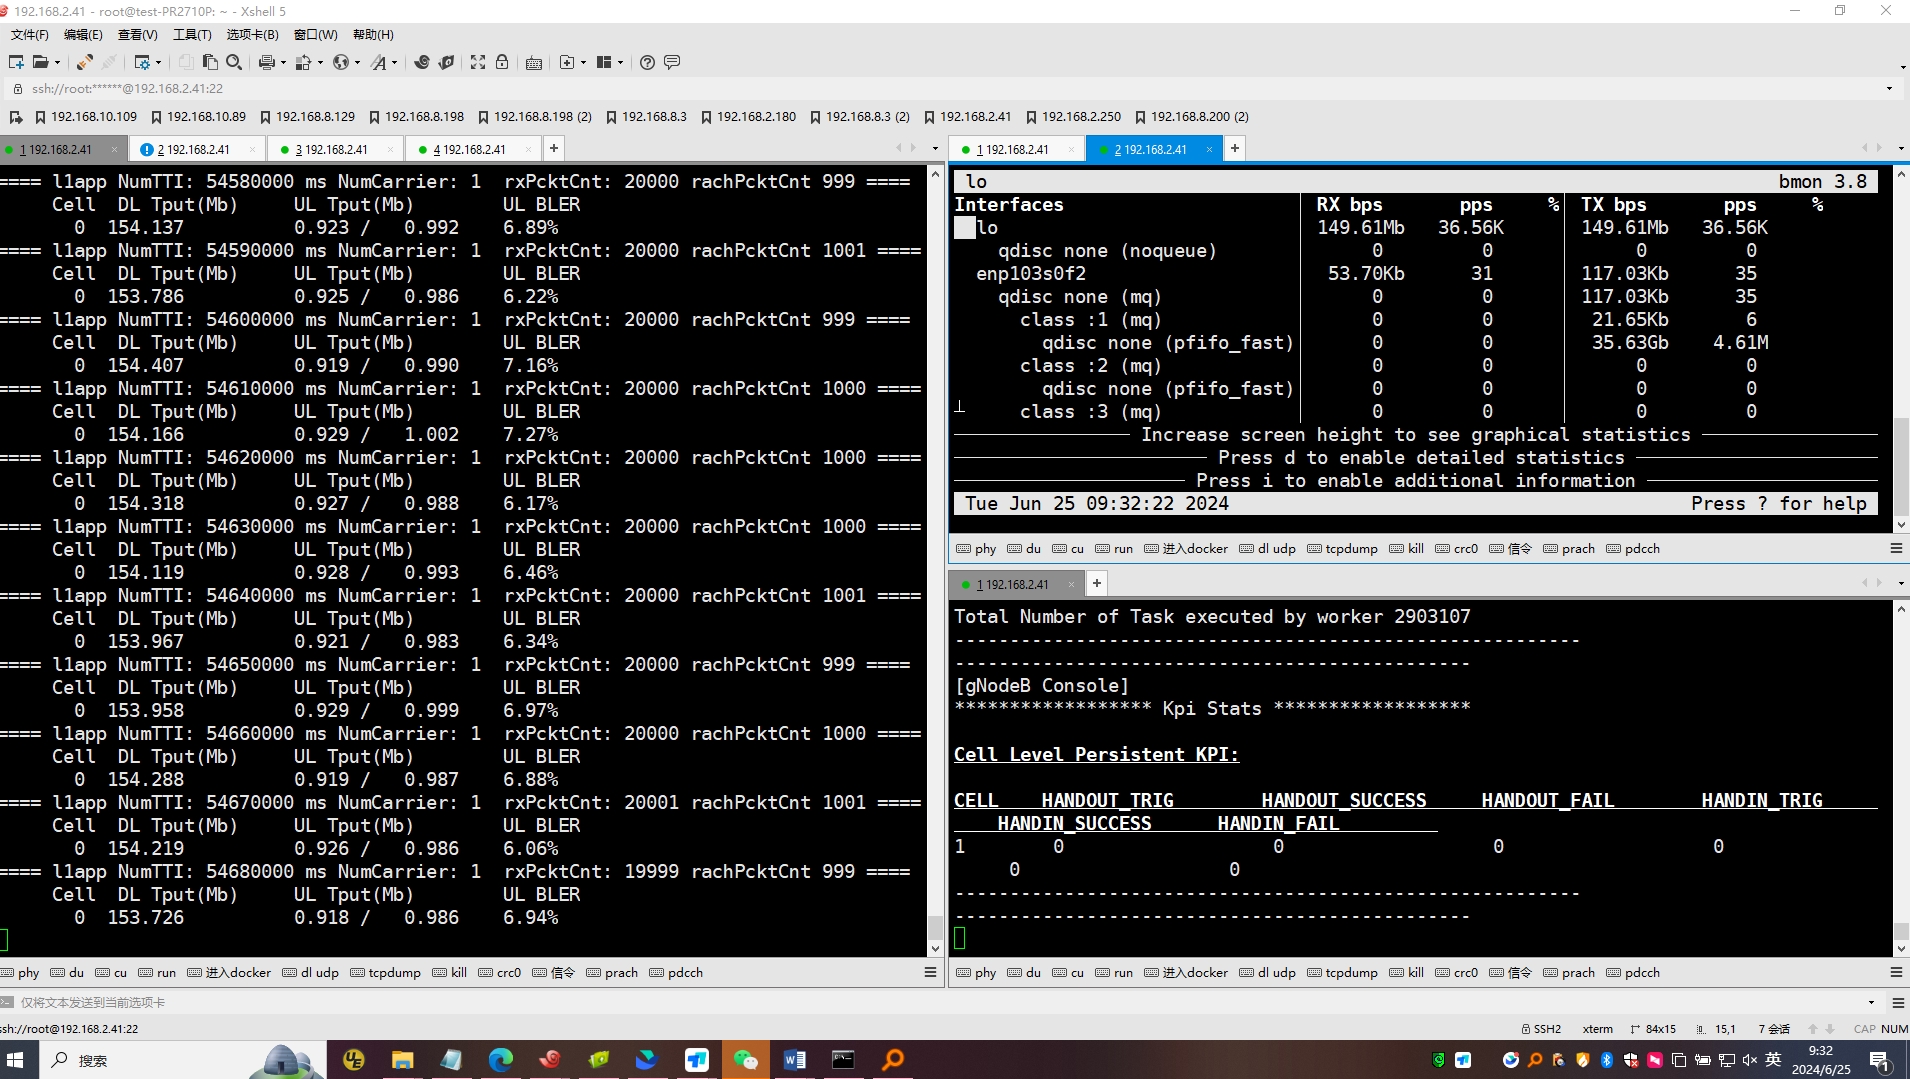Screen dimensions: 1910x1079
Task: Toggle the lock screen padlock icon
Action: click(502, 62)
